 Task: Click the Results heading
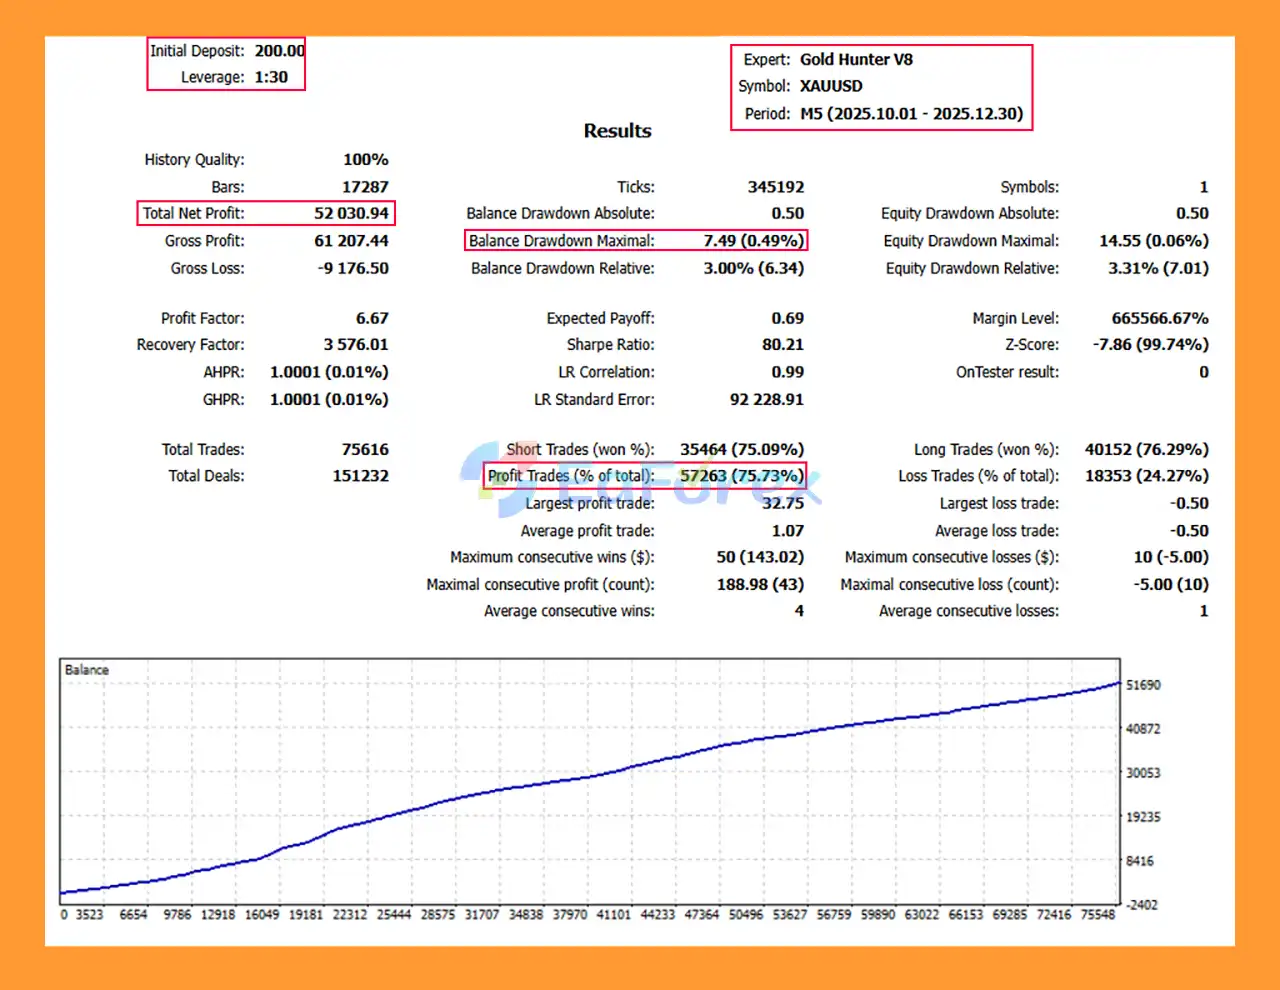click(x=617, y=131)
